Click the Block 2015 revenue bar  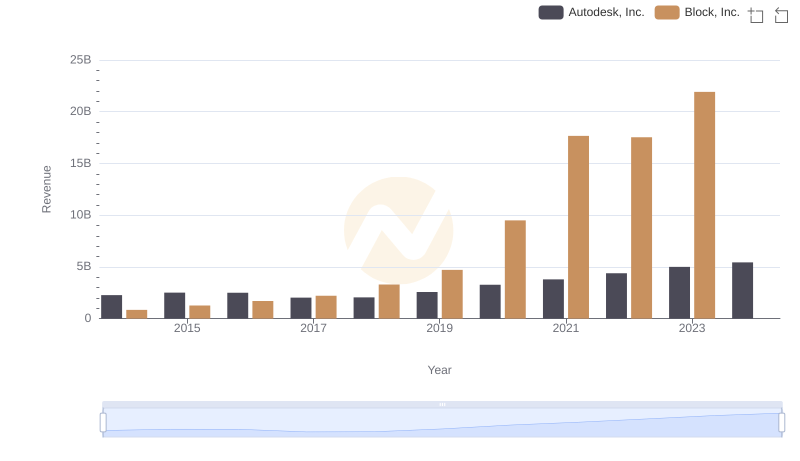(199, 312)
